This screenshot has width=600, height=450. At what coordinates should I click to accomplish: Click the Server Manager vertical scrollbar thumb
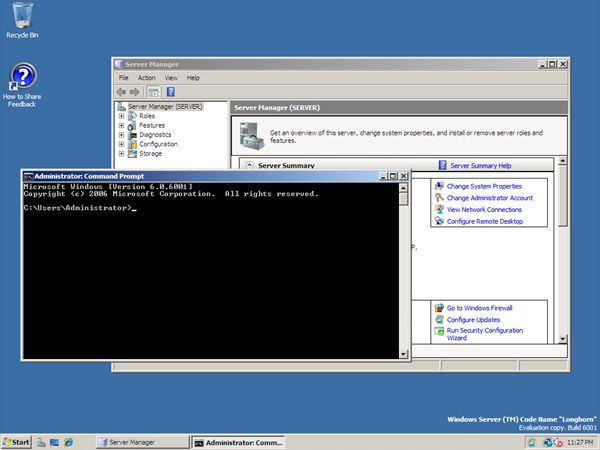pos(562,196)
